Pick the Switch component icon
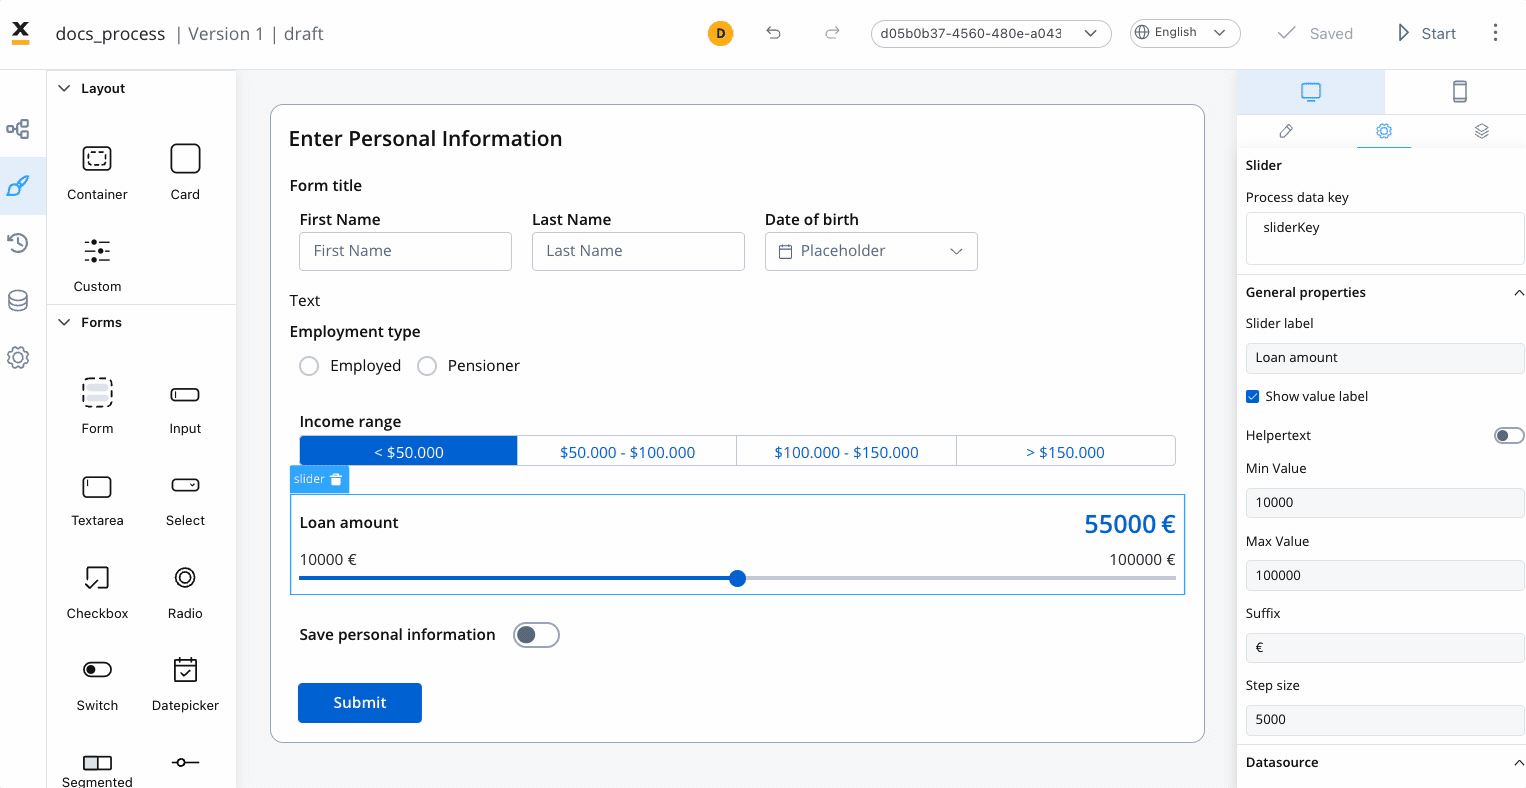Screen dimensions: 1526x788 97,669
